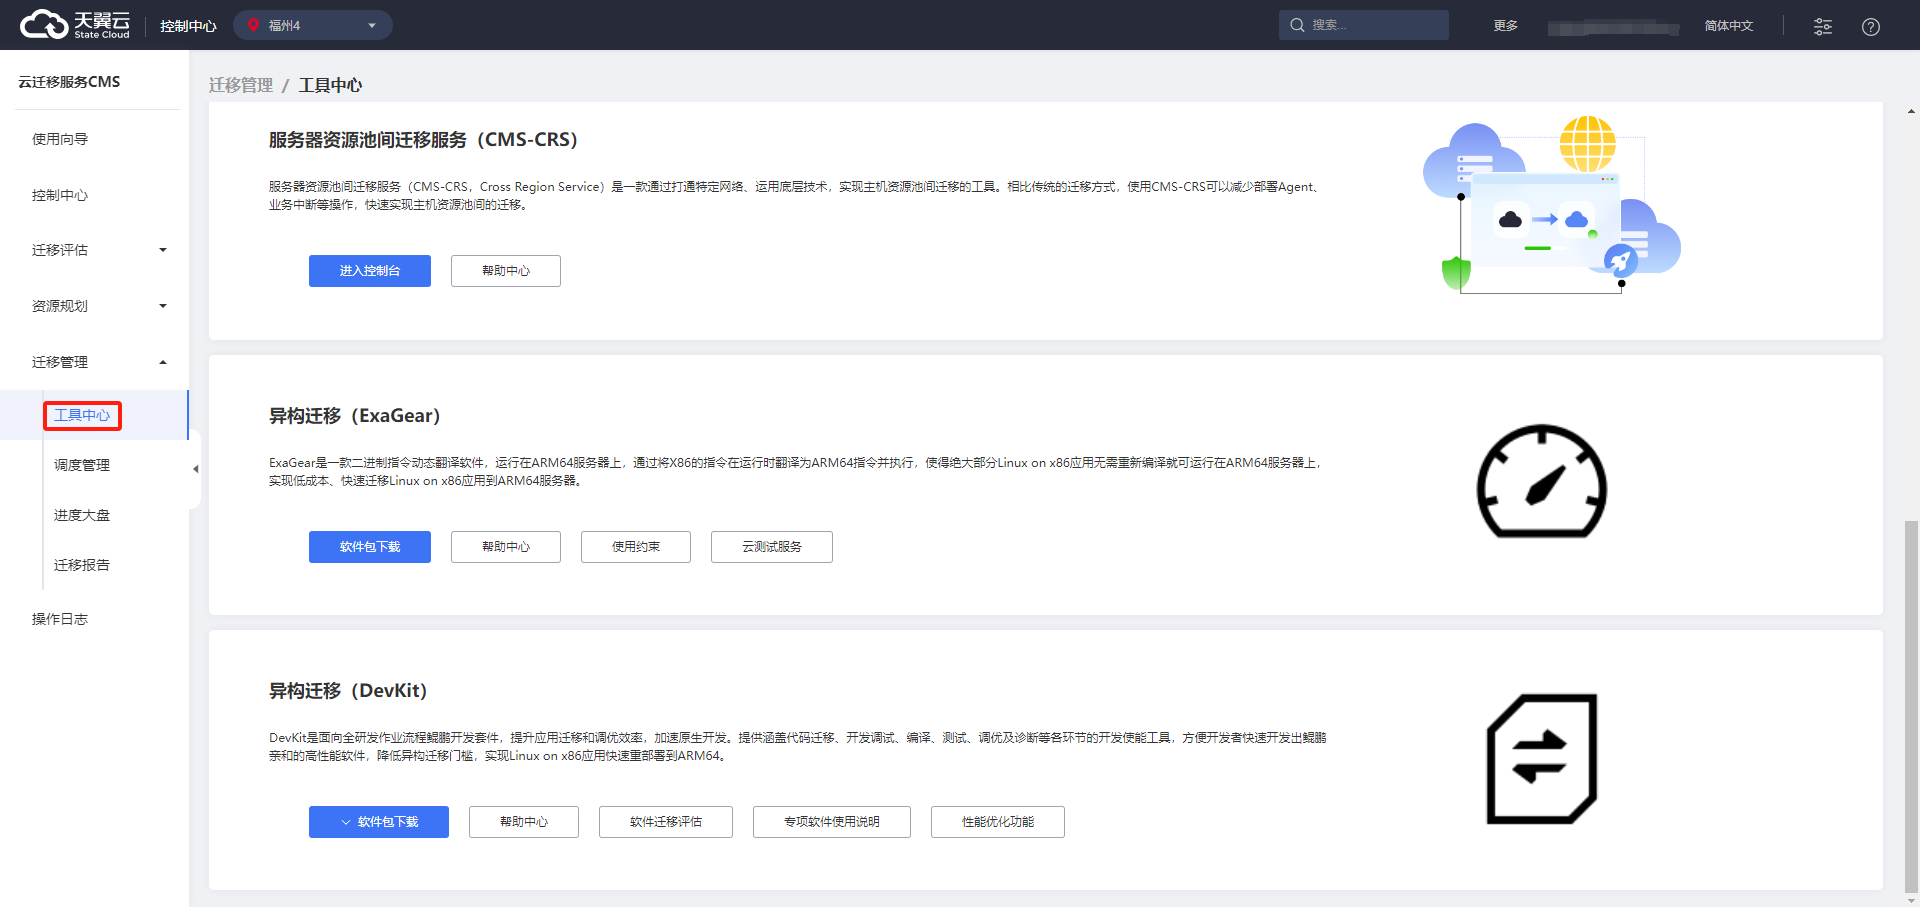
Task: Open 操作日志 in the sidebar
Action: [60, 619]
